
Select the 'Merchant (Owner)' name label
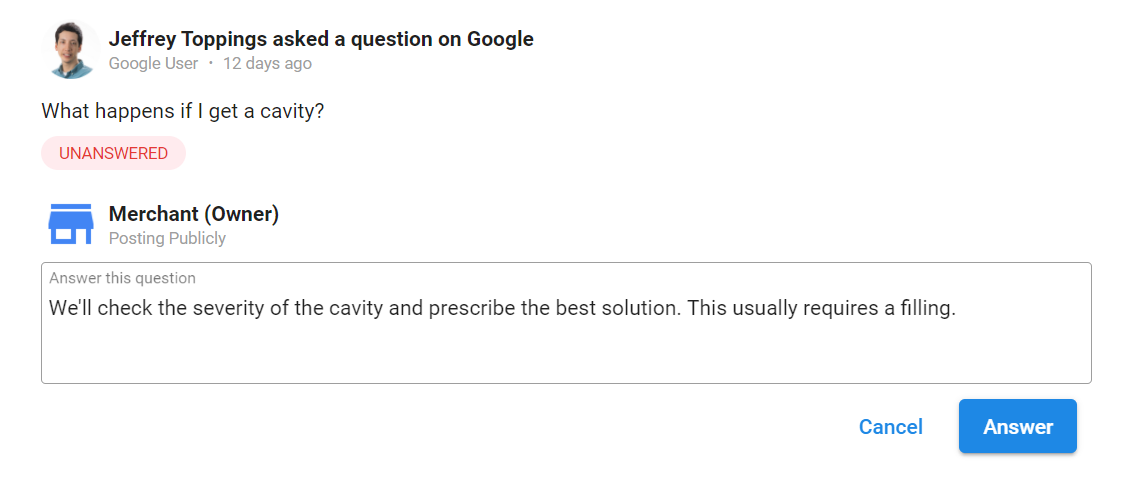click(194, 213)
